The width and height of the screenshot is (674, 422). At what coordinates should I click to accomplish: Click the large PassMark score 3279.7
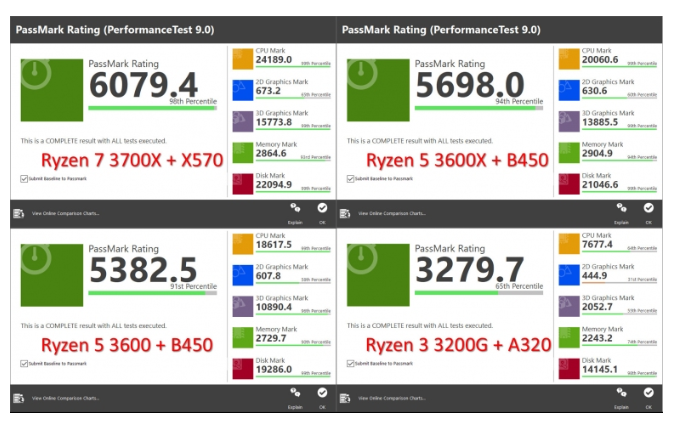pyautogui.click(x=470, y=270)
